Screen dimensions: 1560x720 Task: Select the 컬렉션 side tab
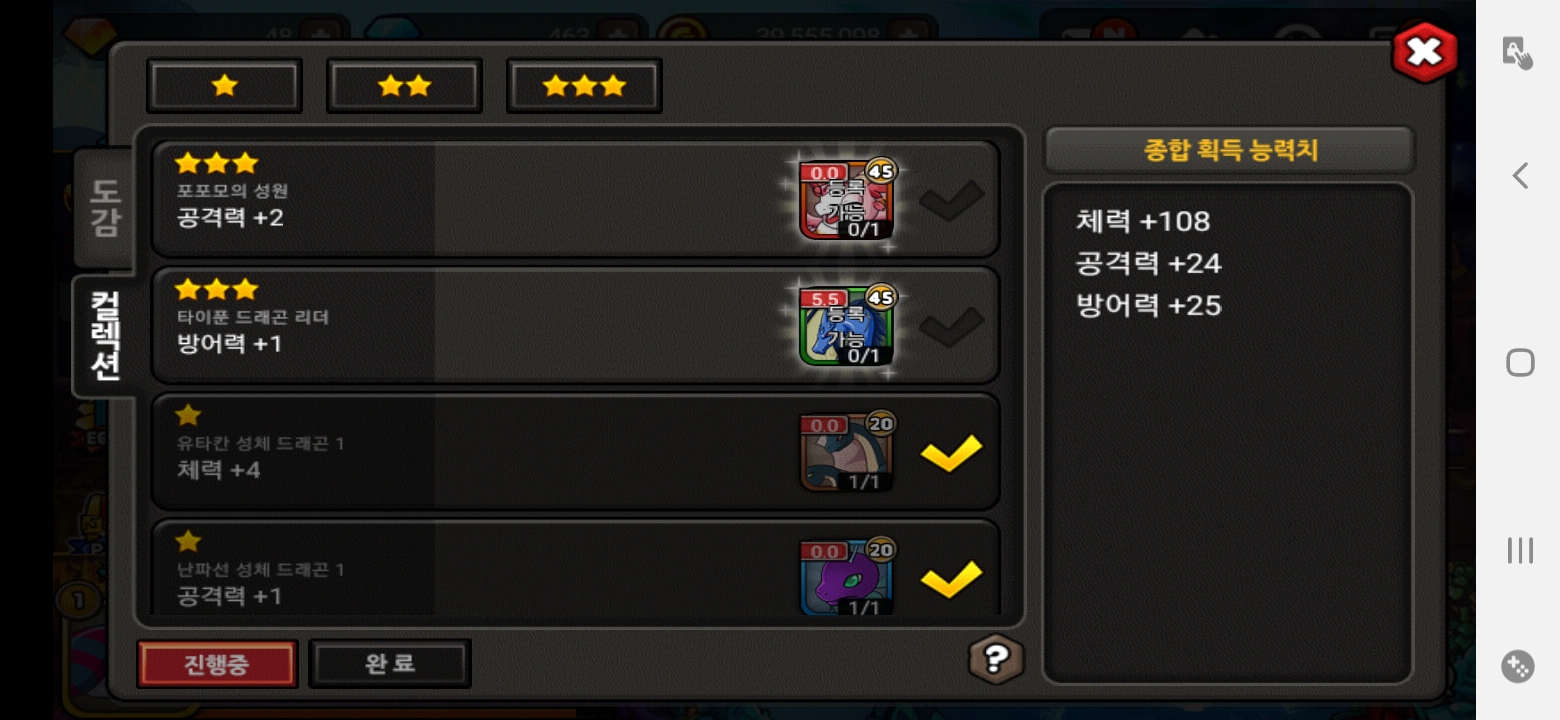point(104,335)
